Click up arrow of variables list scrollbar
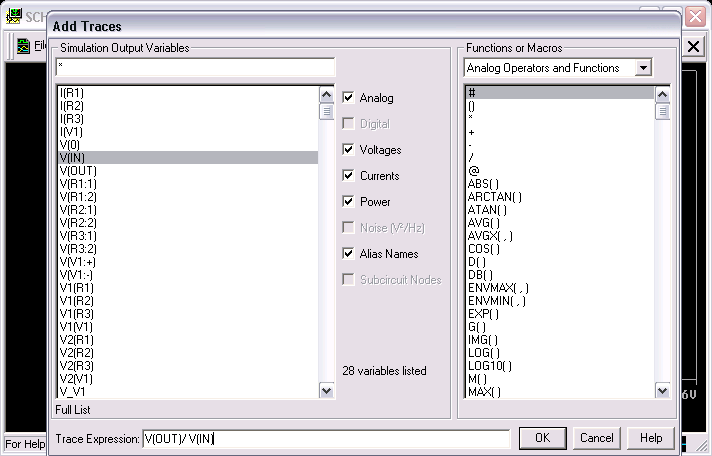Image resolution: width=712 pixels, height=456 pixels. click(x=326, y=94)
